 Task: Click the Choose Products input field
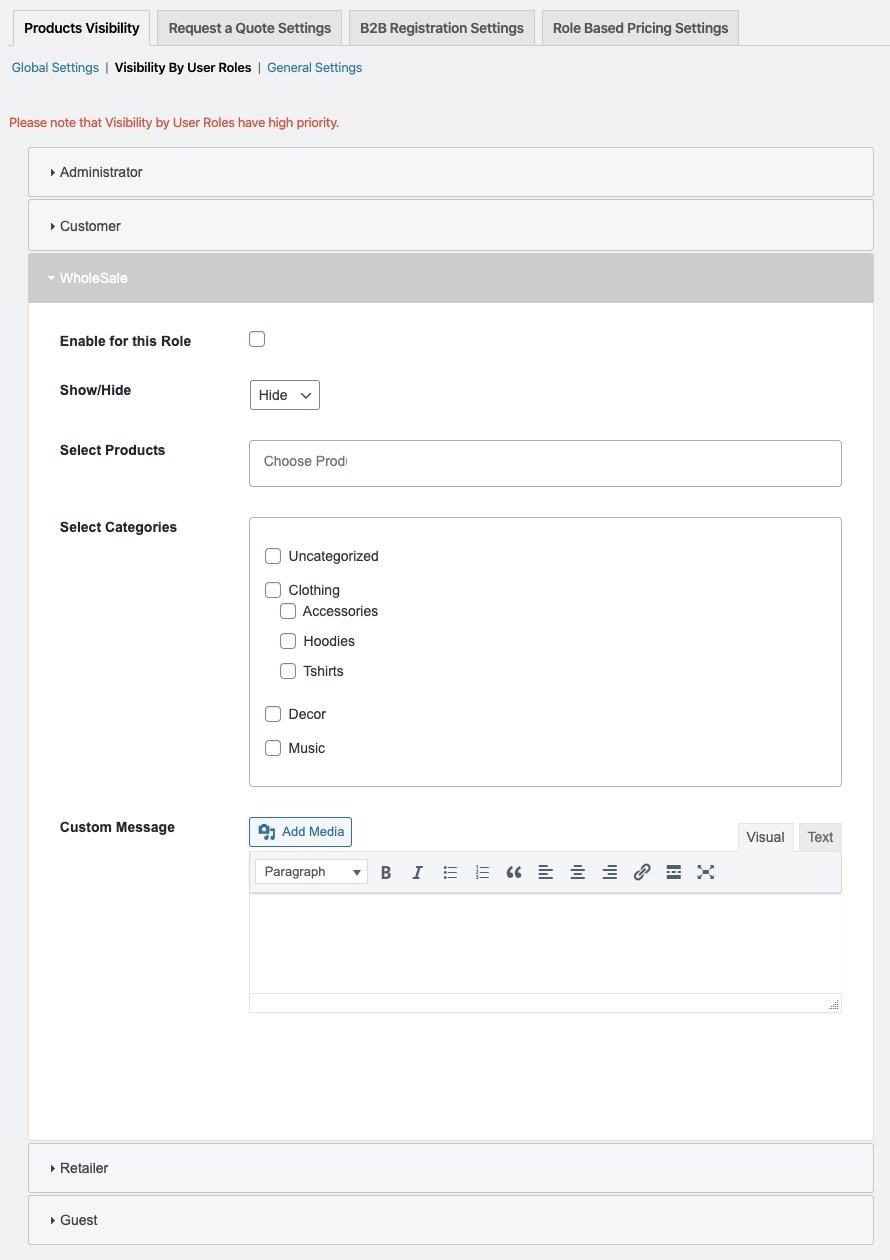point(545,463)
